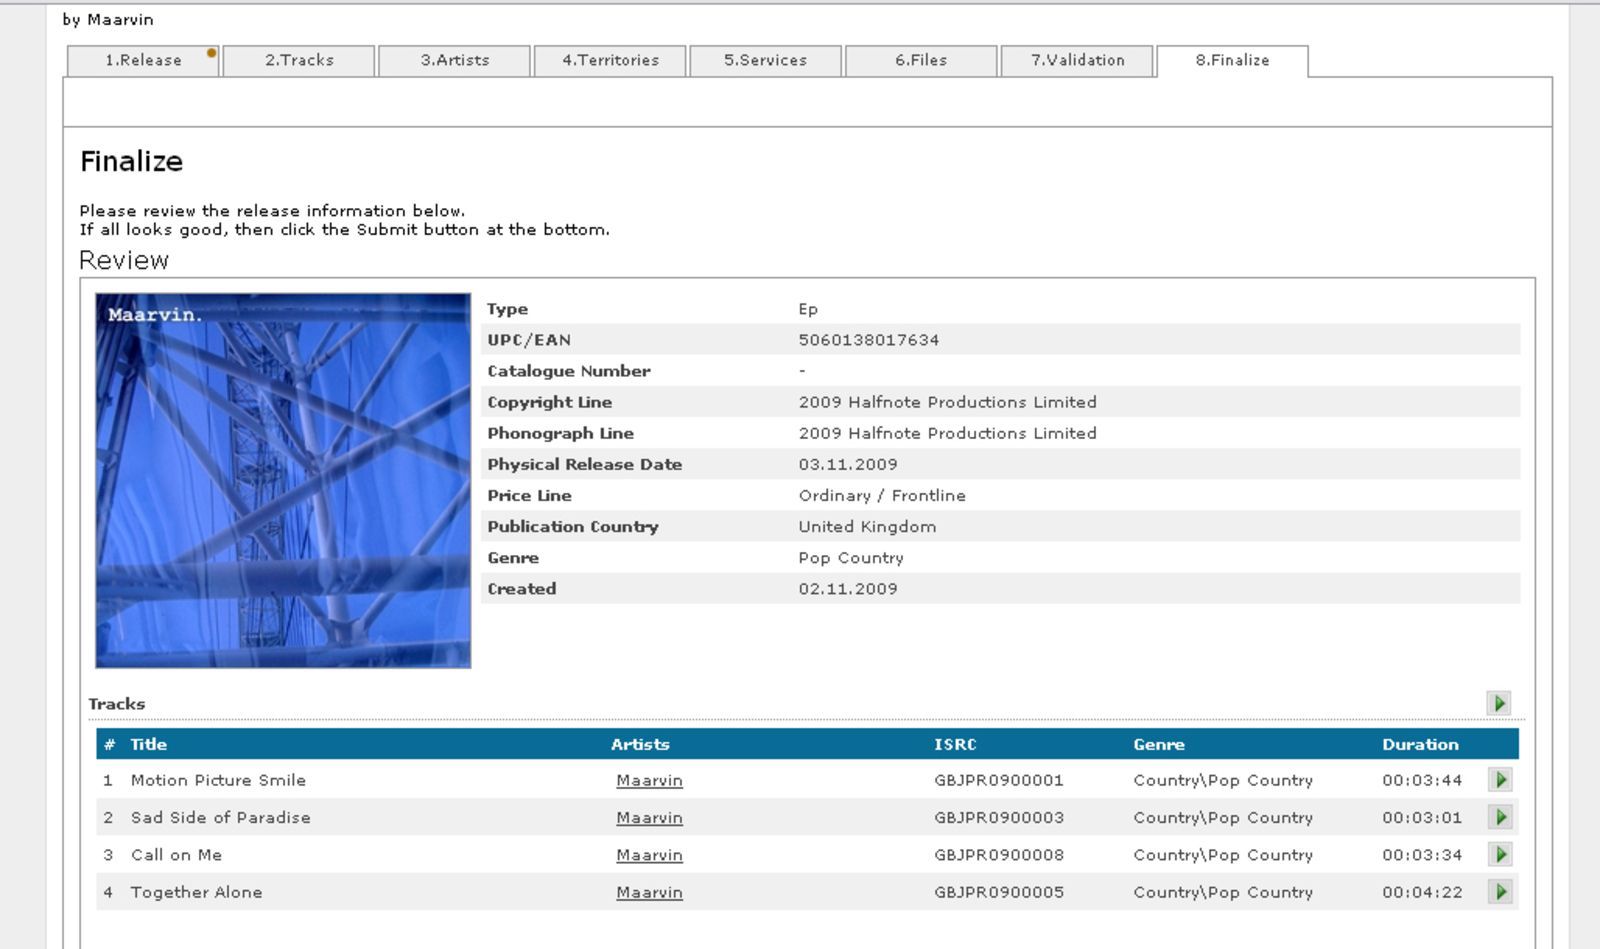Click the 'by Maarvin' text at top
Screen dimensions: 1600x949
click(x=107, y=20)
